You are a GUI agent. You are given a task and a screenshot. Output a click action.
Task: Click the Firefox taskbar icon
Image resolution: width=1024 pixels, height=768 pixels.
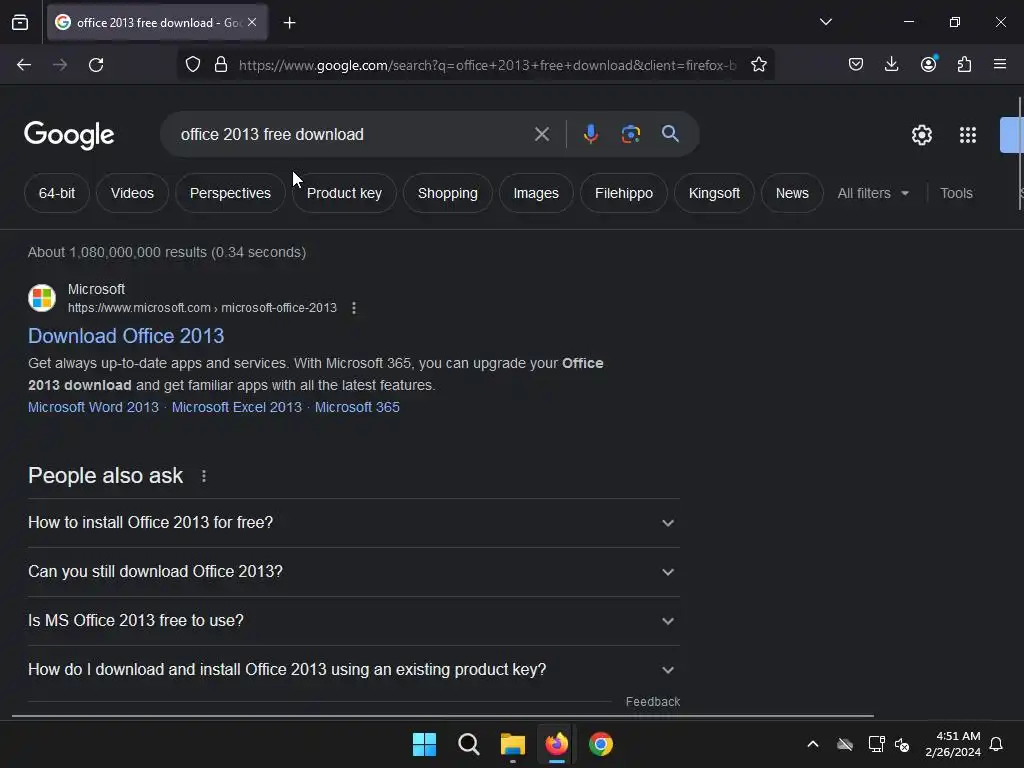pos(556,744)
